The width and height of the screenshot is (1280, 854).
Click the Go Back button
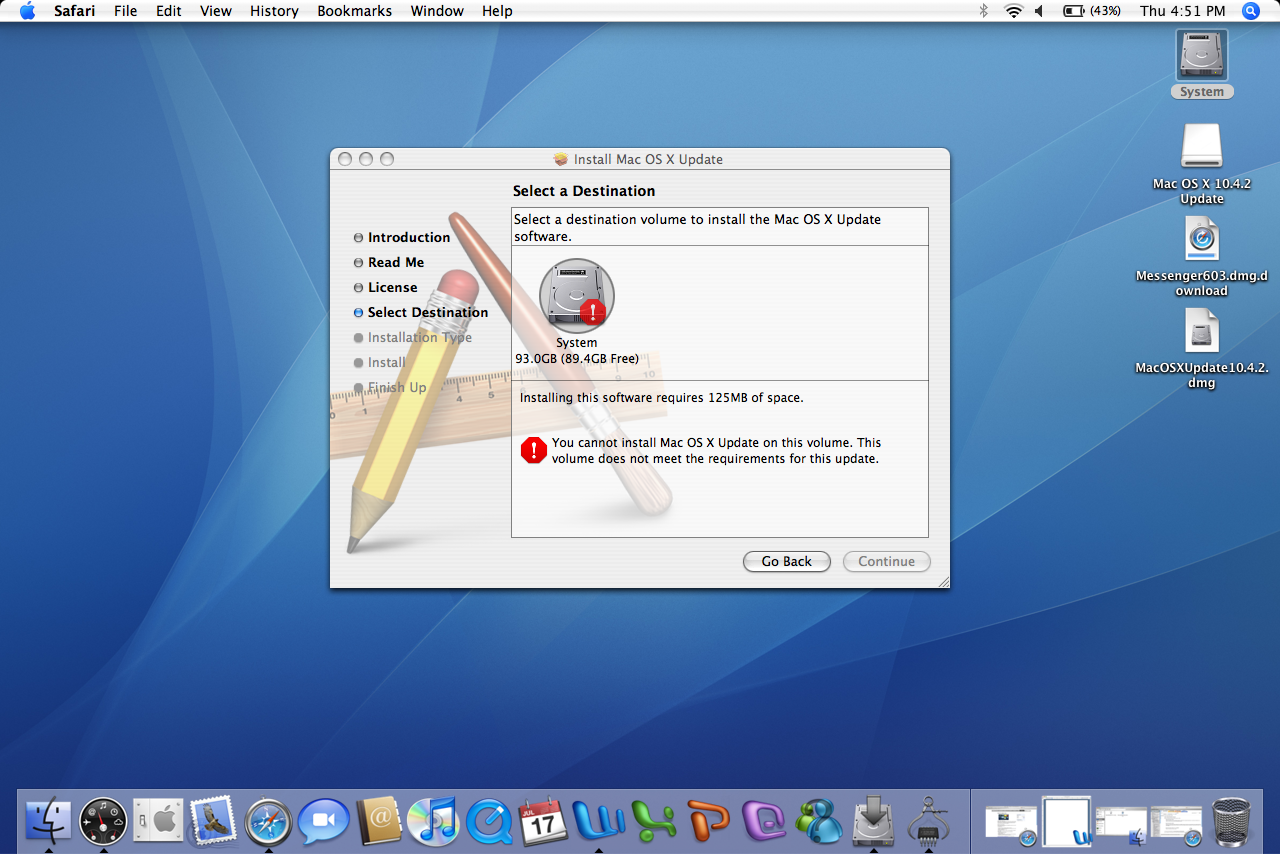coord(786,562)
